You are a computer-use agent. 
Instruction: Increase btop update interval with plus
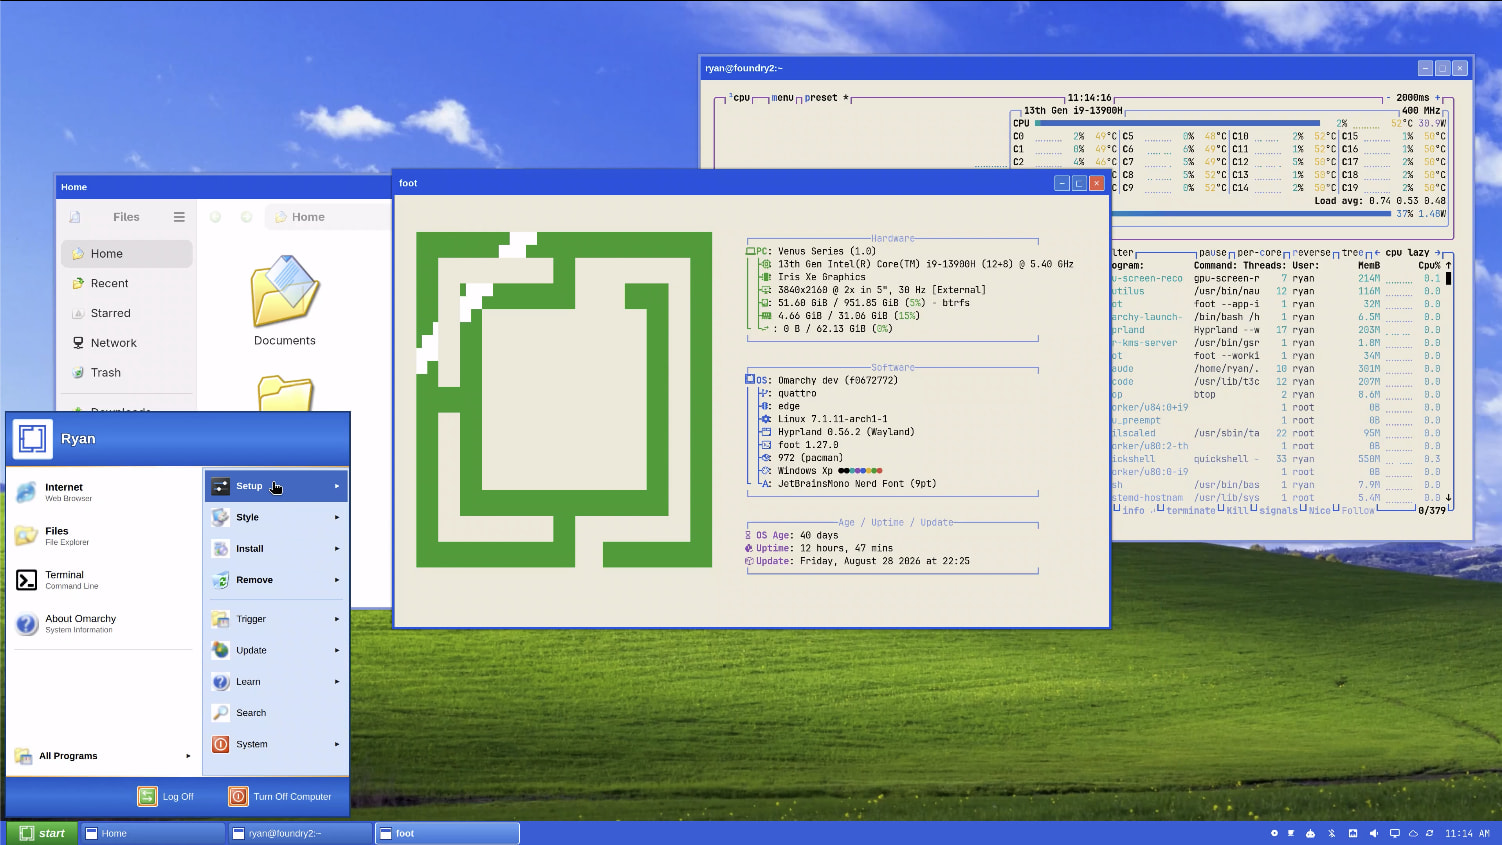1437,98
